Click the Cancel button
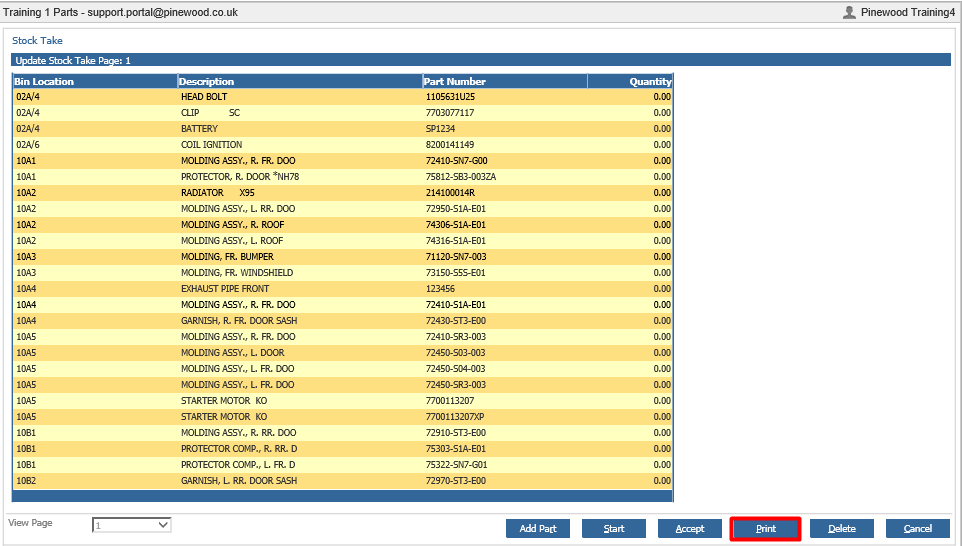Screen dimensions: 962x546 [918, 529]
